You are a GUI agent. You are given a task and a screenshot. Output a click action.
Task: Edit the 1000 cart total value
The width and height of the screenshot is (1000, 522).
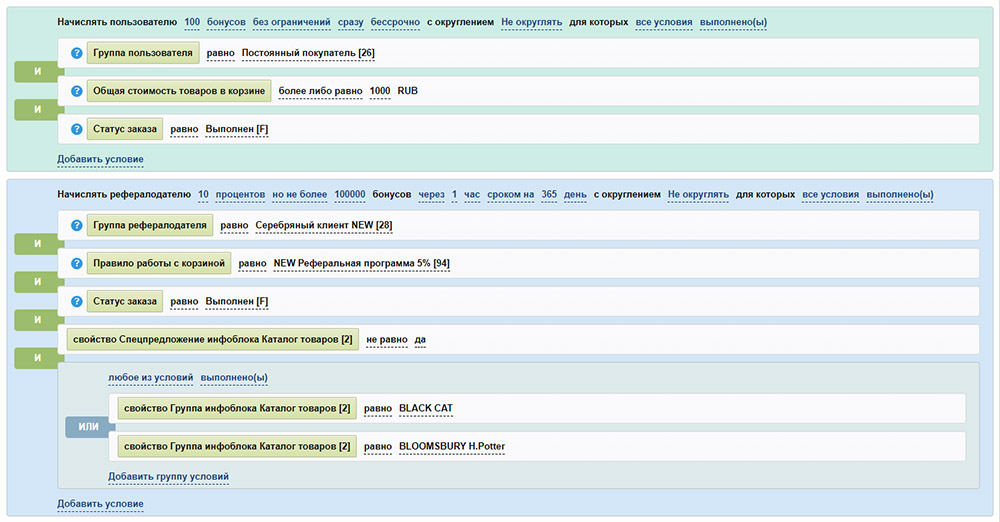click(x=380, y=91)
